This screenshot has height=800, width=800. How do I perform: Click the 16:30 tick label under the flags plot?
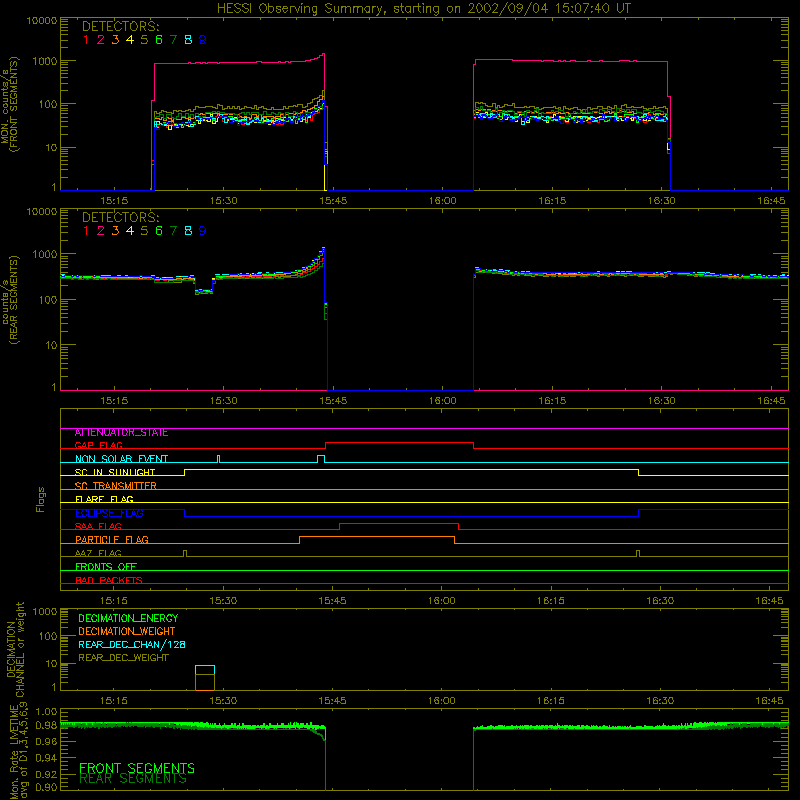660,601
